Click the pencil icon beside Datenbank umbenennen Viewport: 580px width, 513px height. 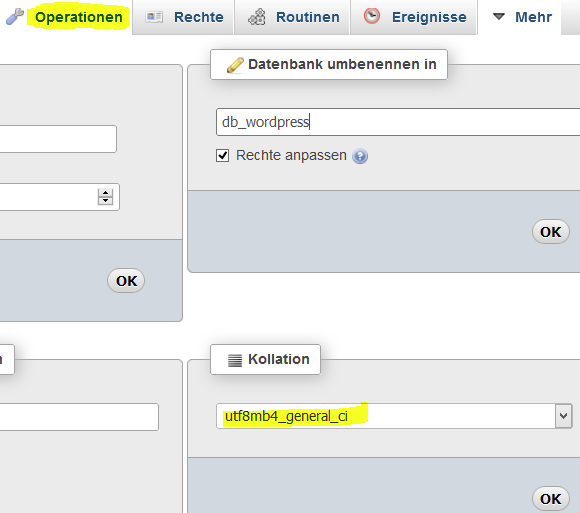[235, 65]
